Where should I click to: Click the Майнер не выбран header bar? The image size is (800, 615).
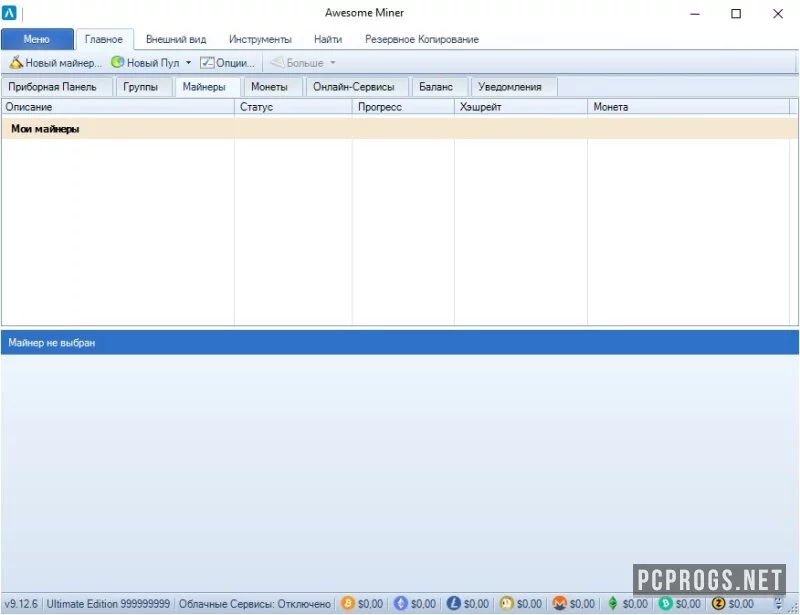coord(399,342)
